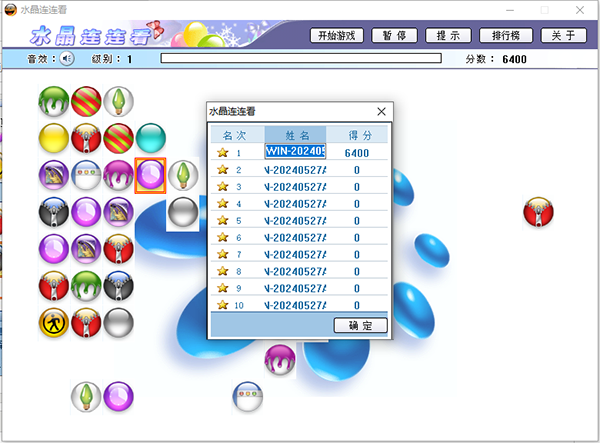Click the yellow crystal ball tile
This screenshot has width=600, height=443.
pyautogui.click(x=54, y=138)
